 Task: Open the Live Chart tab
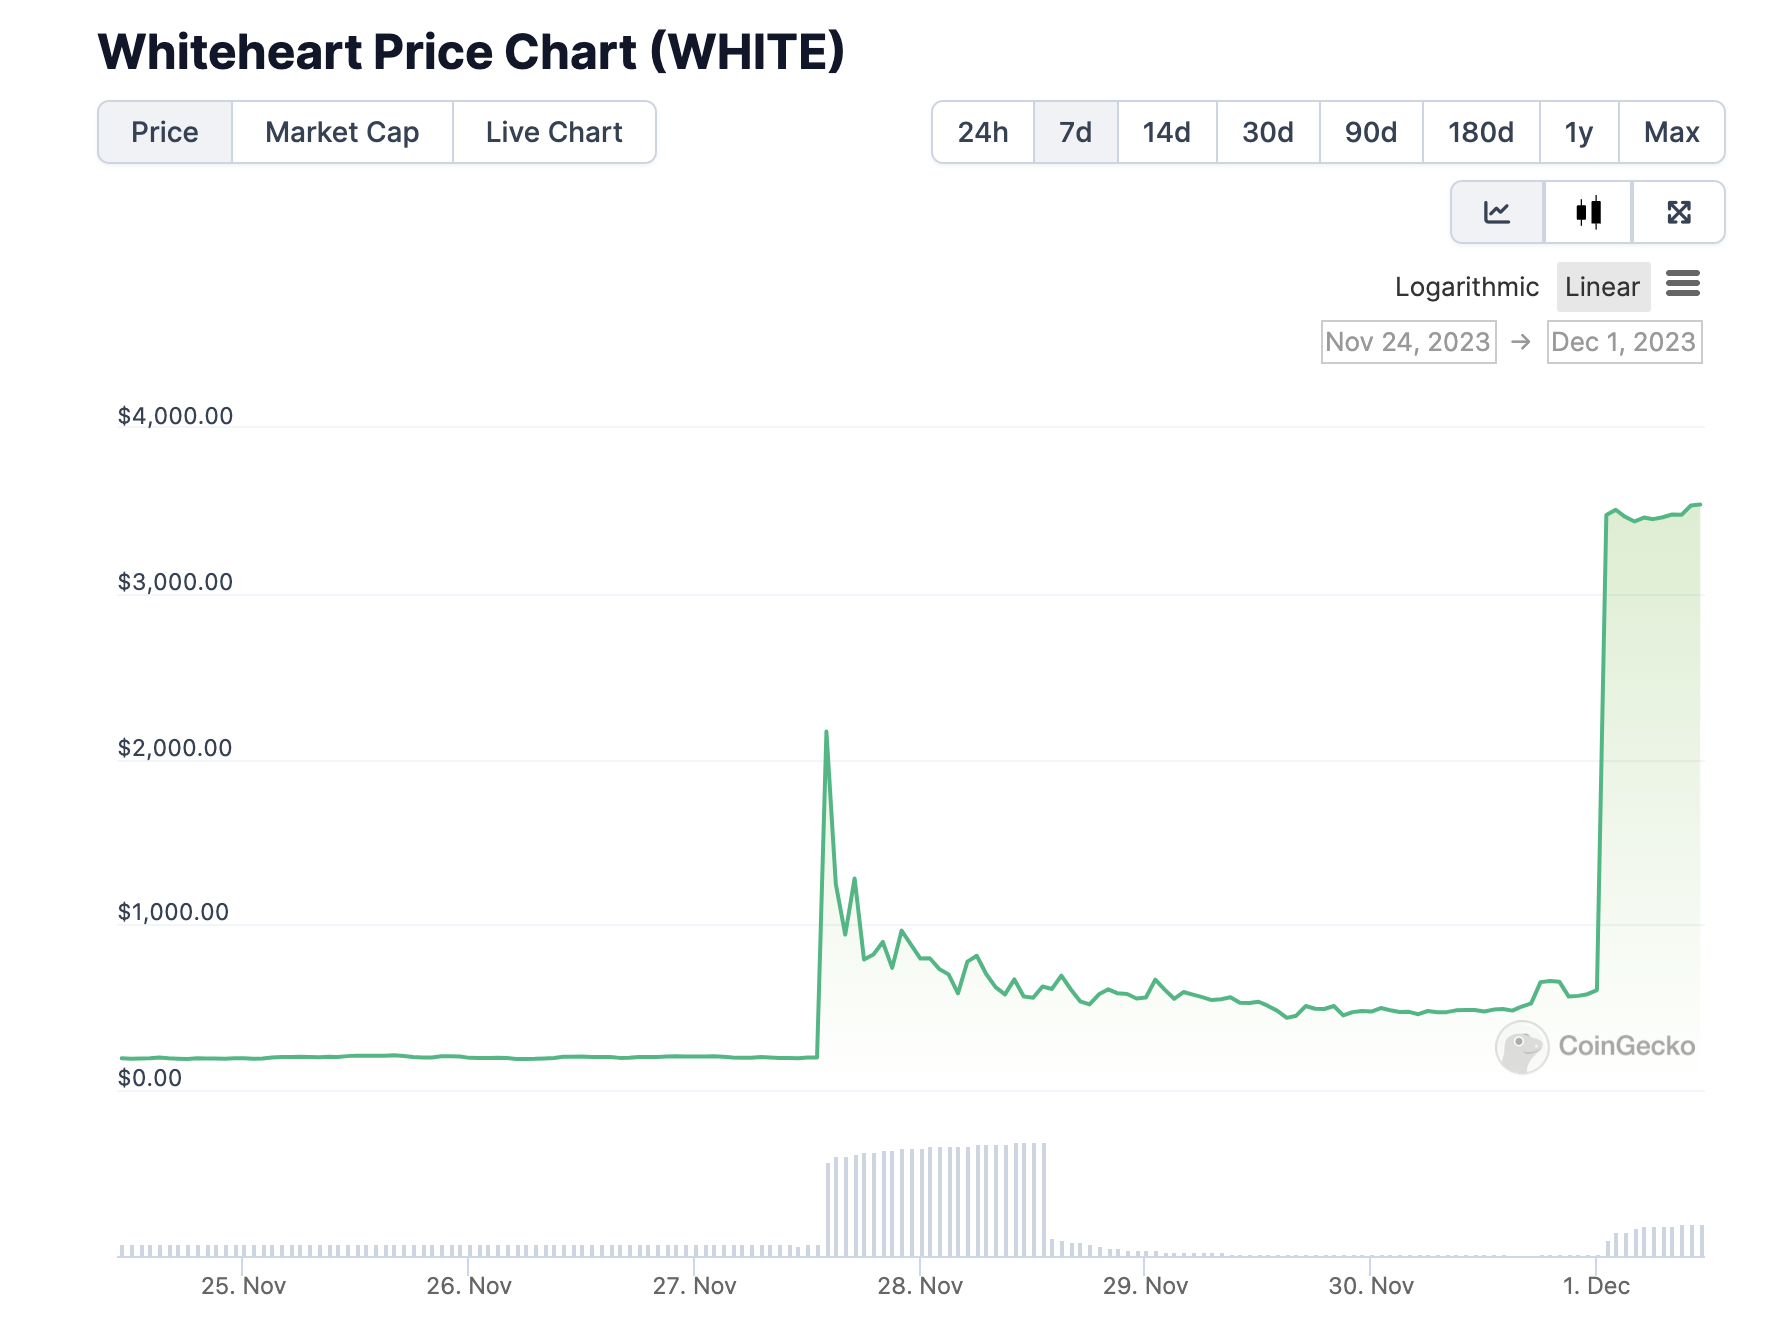point(554,132)
